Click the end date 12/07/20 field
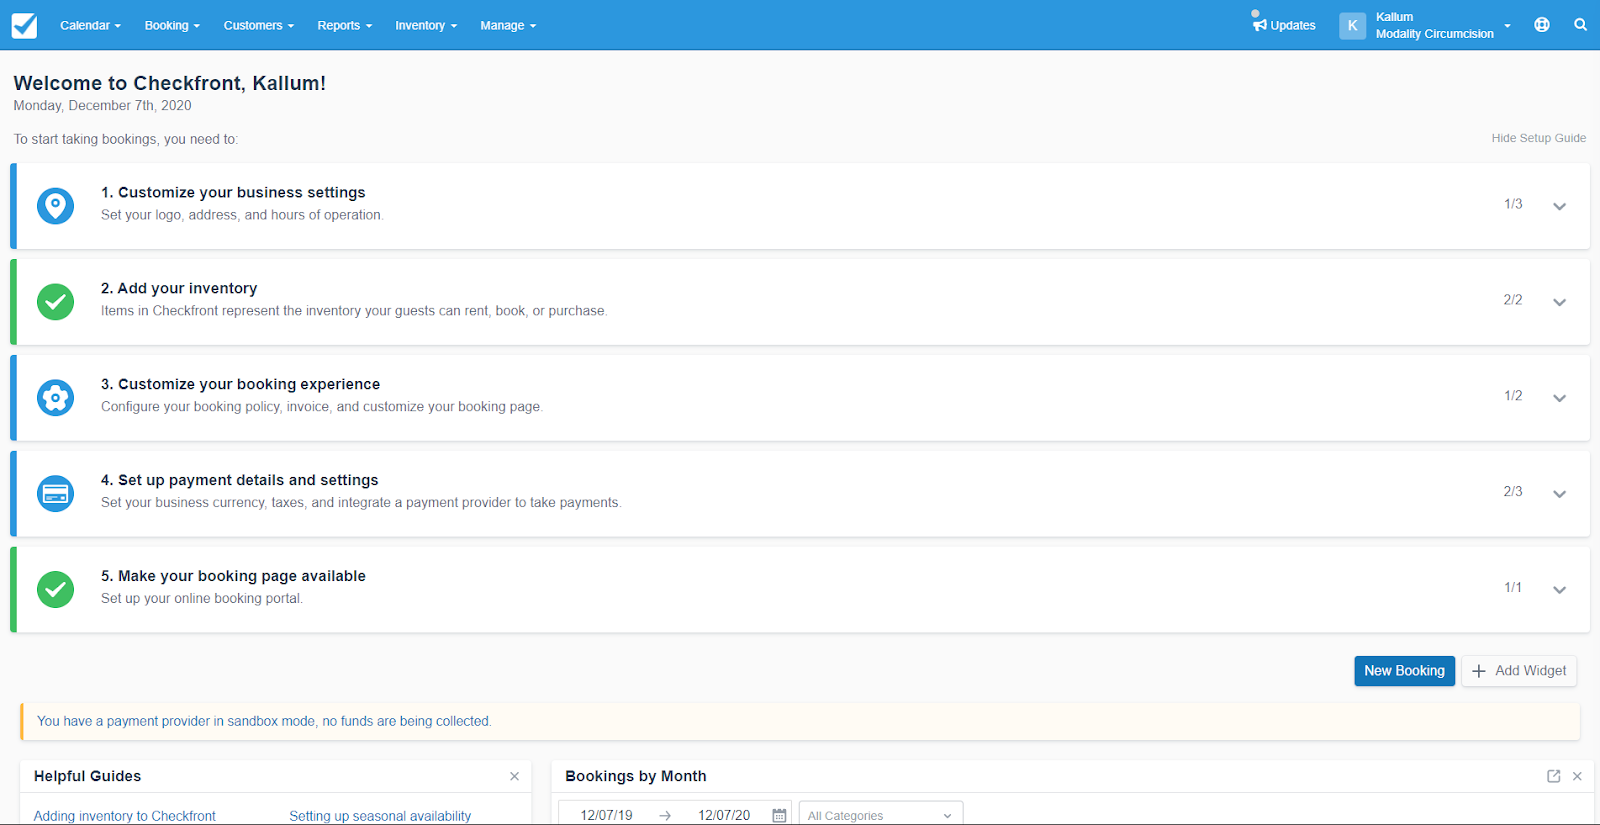Screen dimensions: 1600x825 (x=724, y=815)
